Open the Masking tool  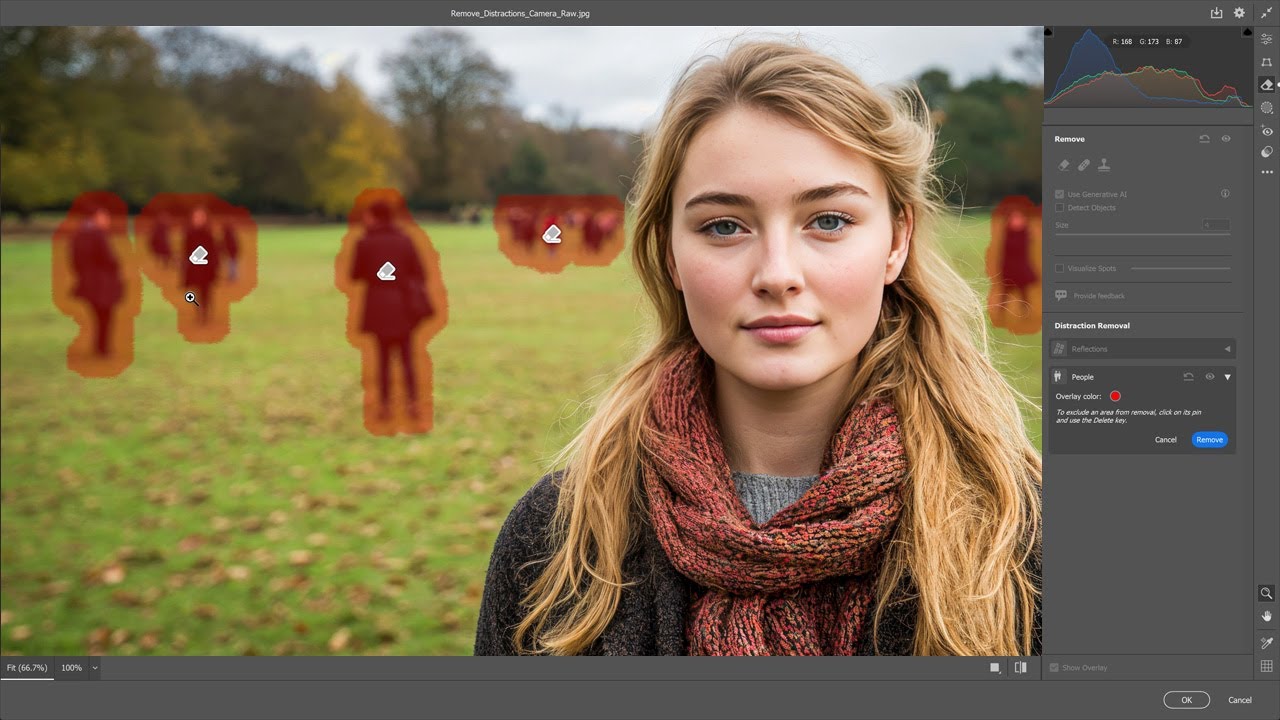pyautogui.click(x=1267, y=108)
